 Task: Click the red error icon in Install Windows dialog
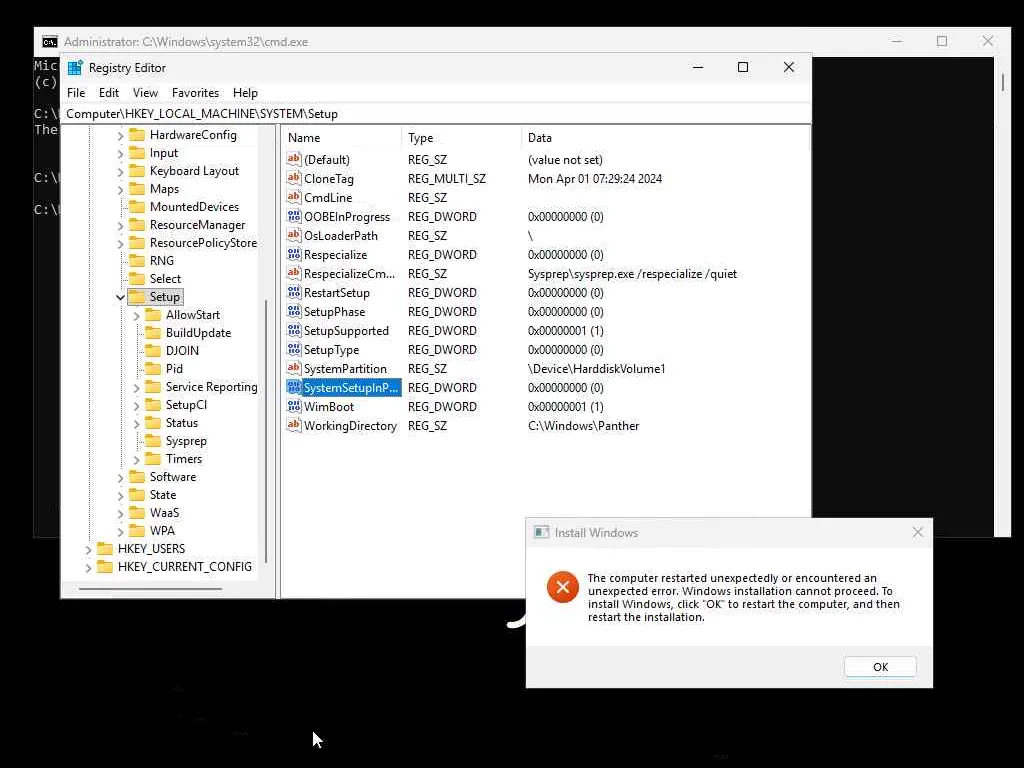point(562,587)
